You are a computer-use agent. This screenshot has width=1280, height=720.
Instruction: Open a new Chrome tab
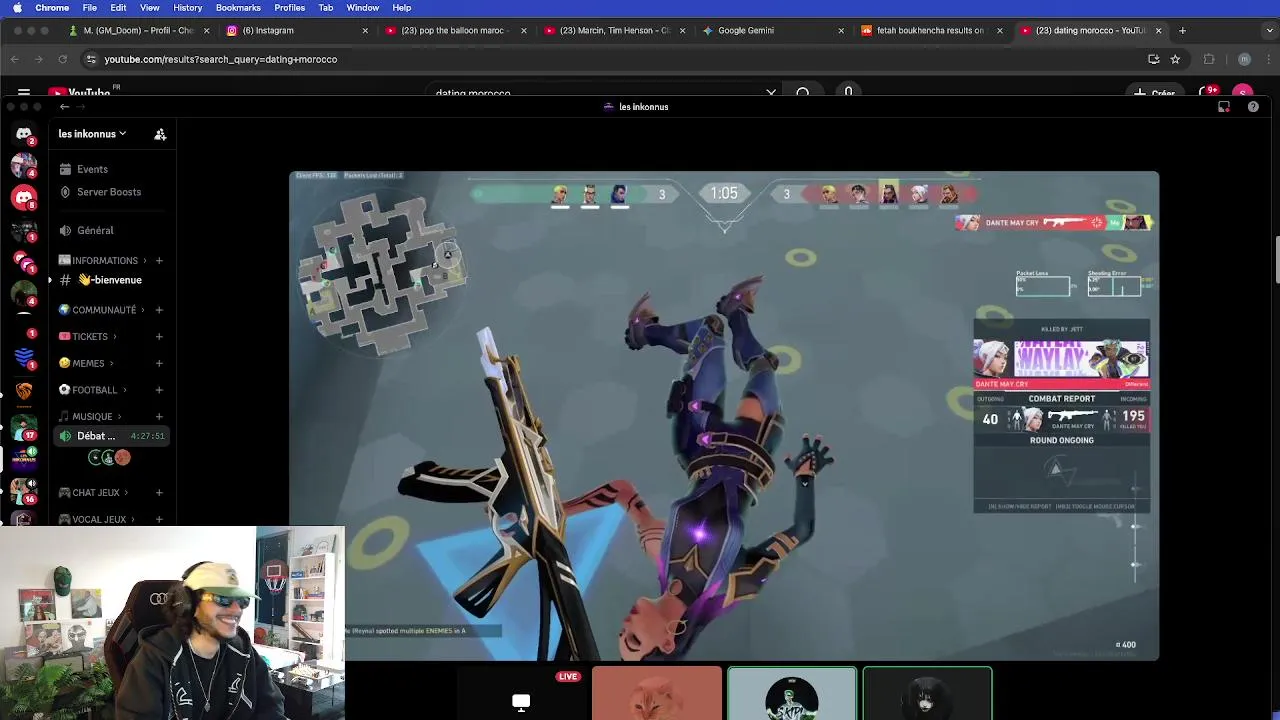(x=1182, y=31)
